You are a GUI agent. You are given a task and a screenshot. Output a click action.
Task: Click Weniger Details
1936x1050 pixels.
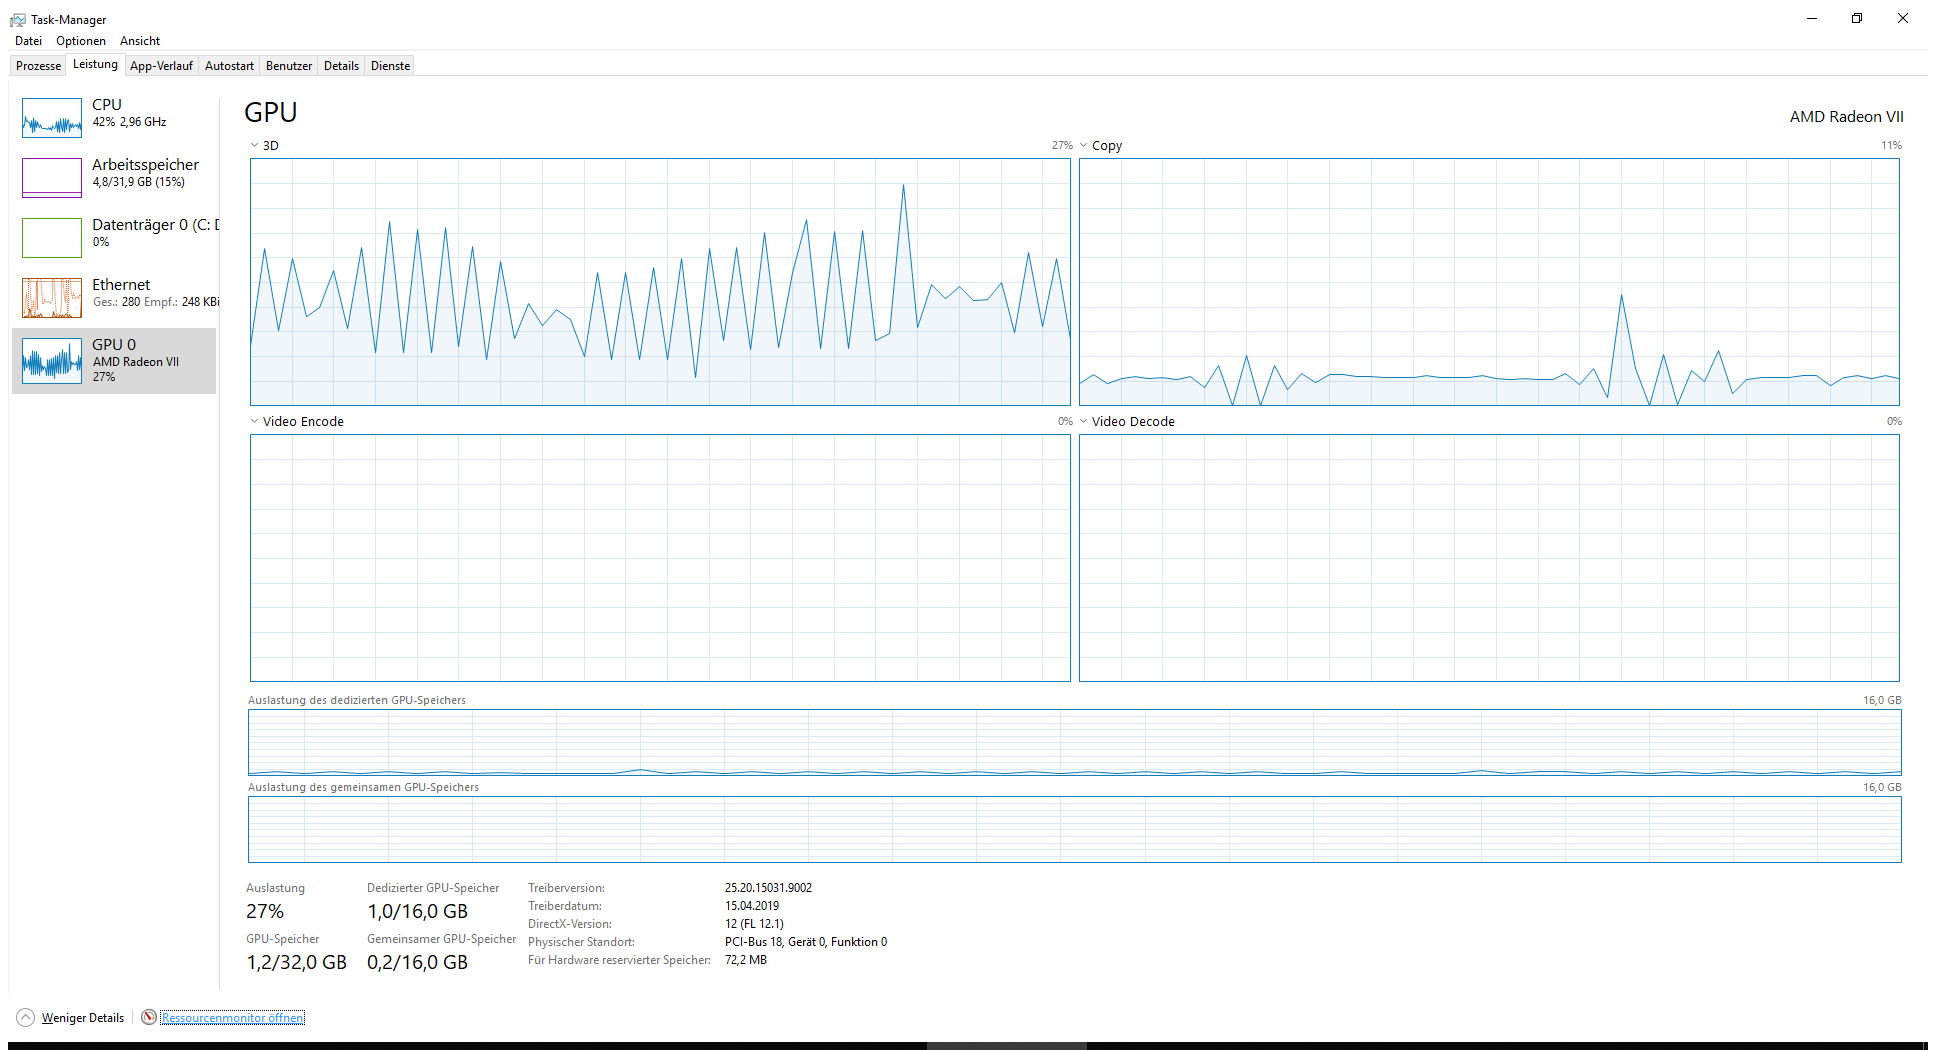click(82, 1017)
